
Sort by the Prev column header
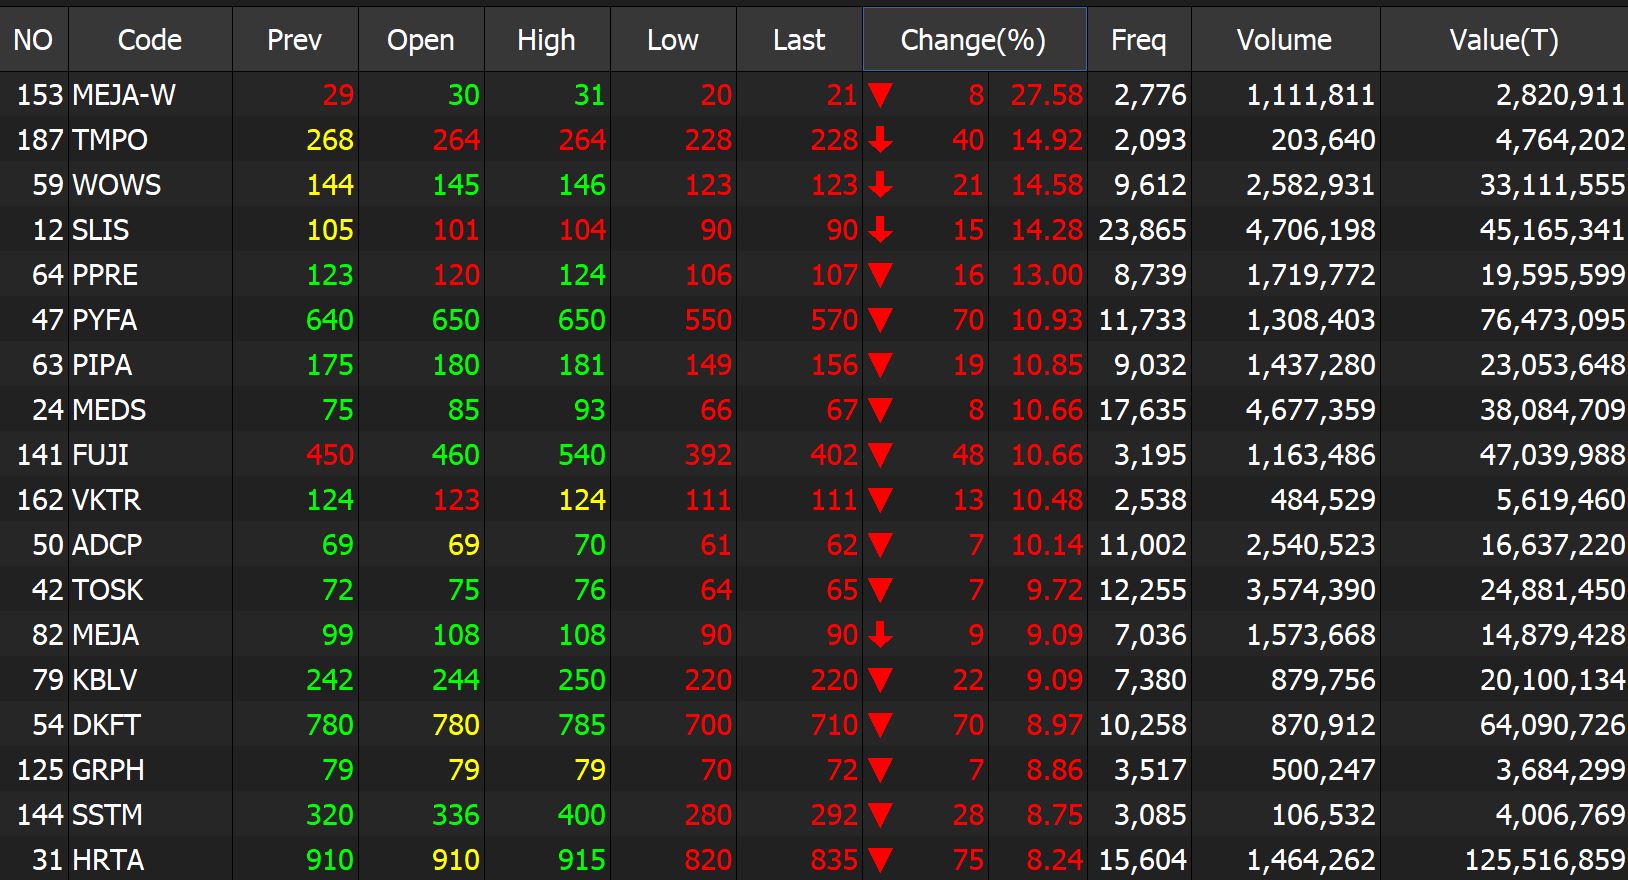pyautogui.click(x=295, y=40)
